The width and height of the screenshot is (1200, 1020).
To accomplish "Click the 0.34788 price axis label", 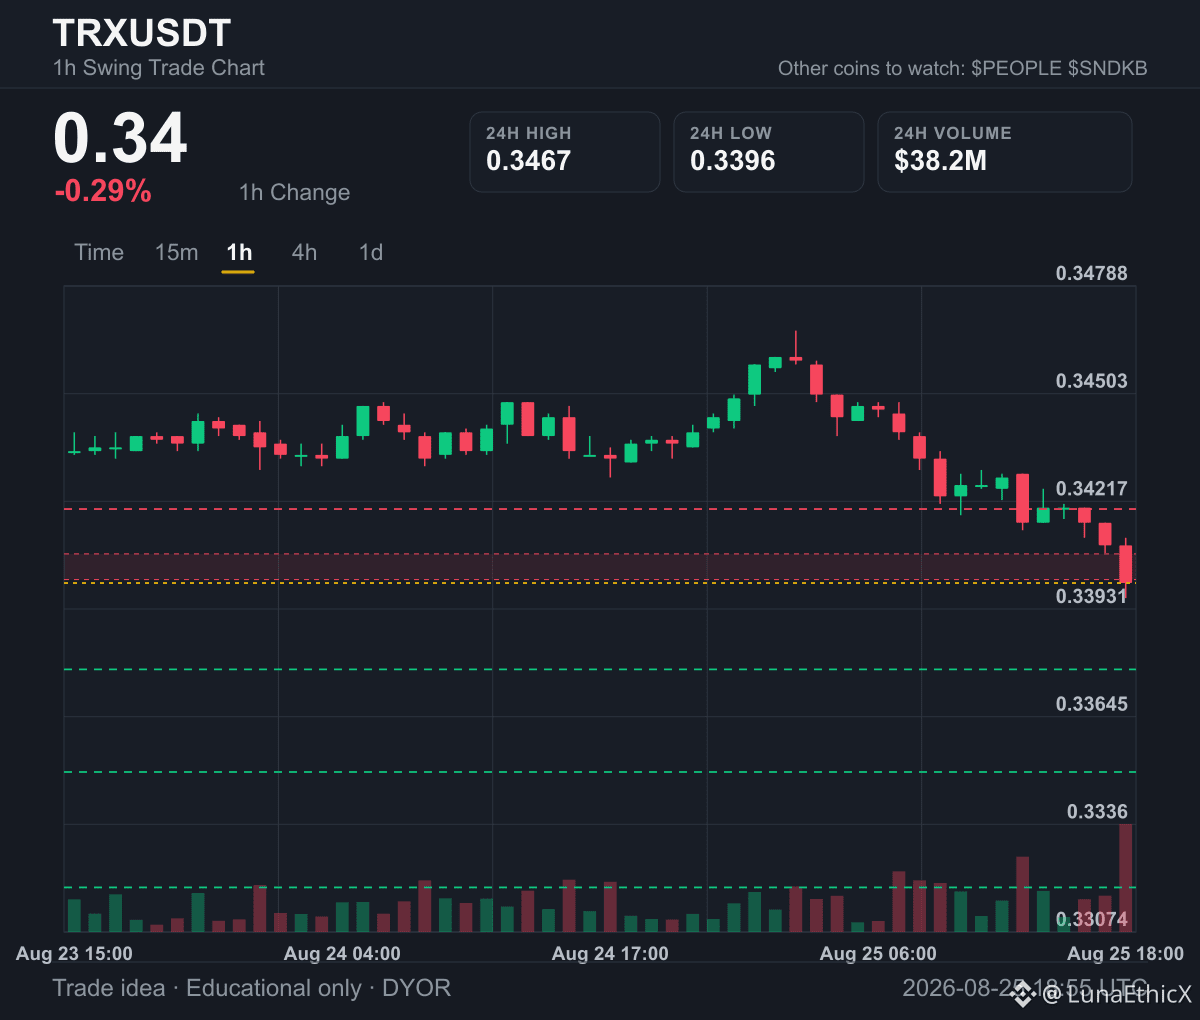I will 1091,273.
